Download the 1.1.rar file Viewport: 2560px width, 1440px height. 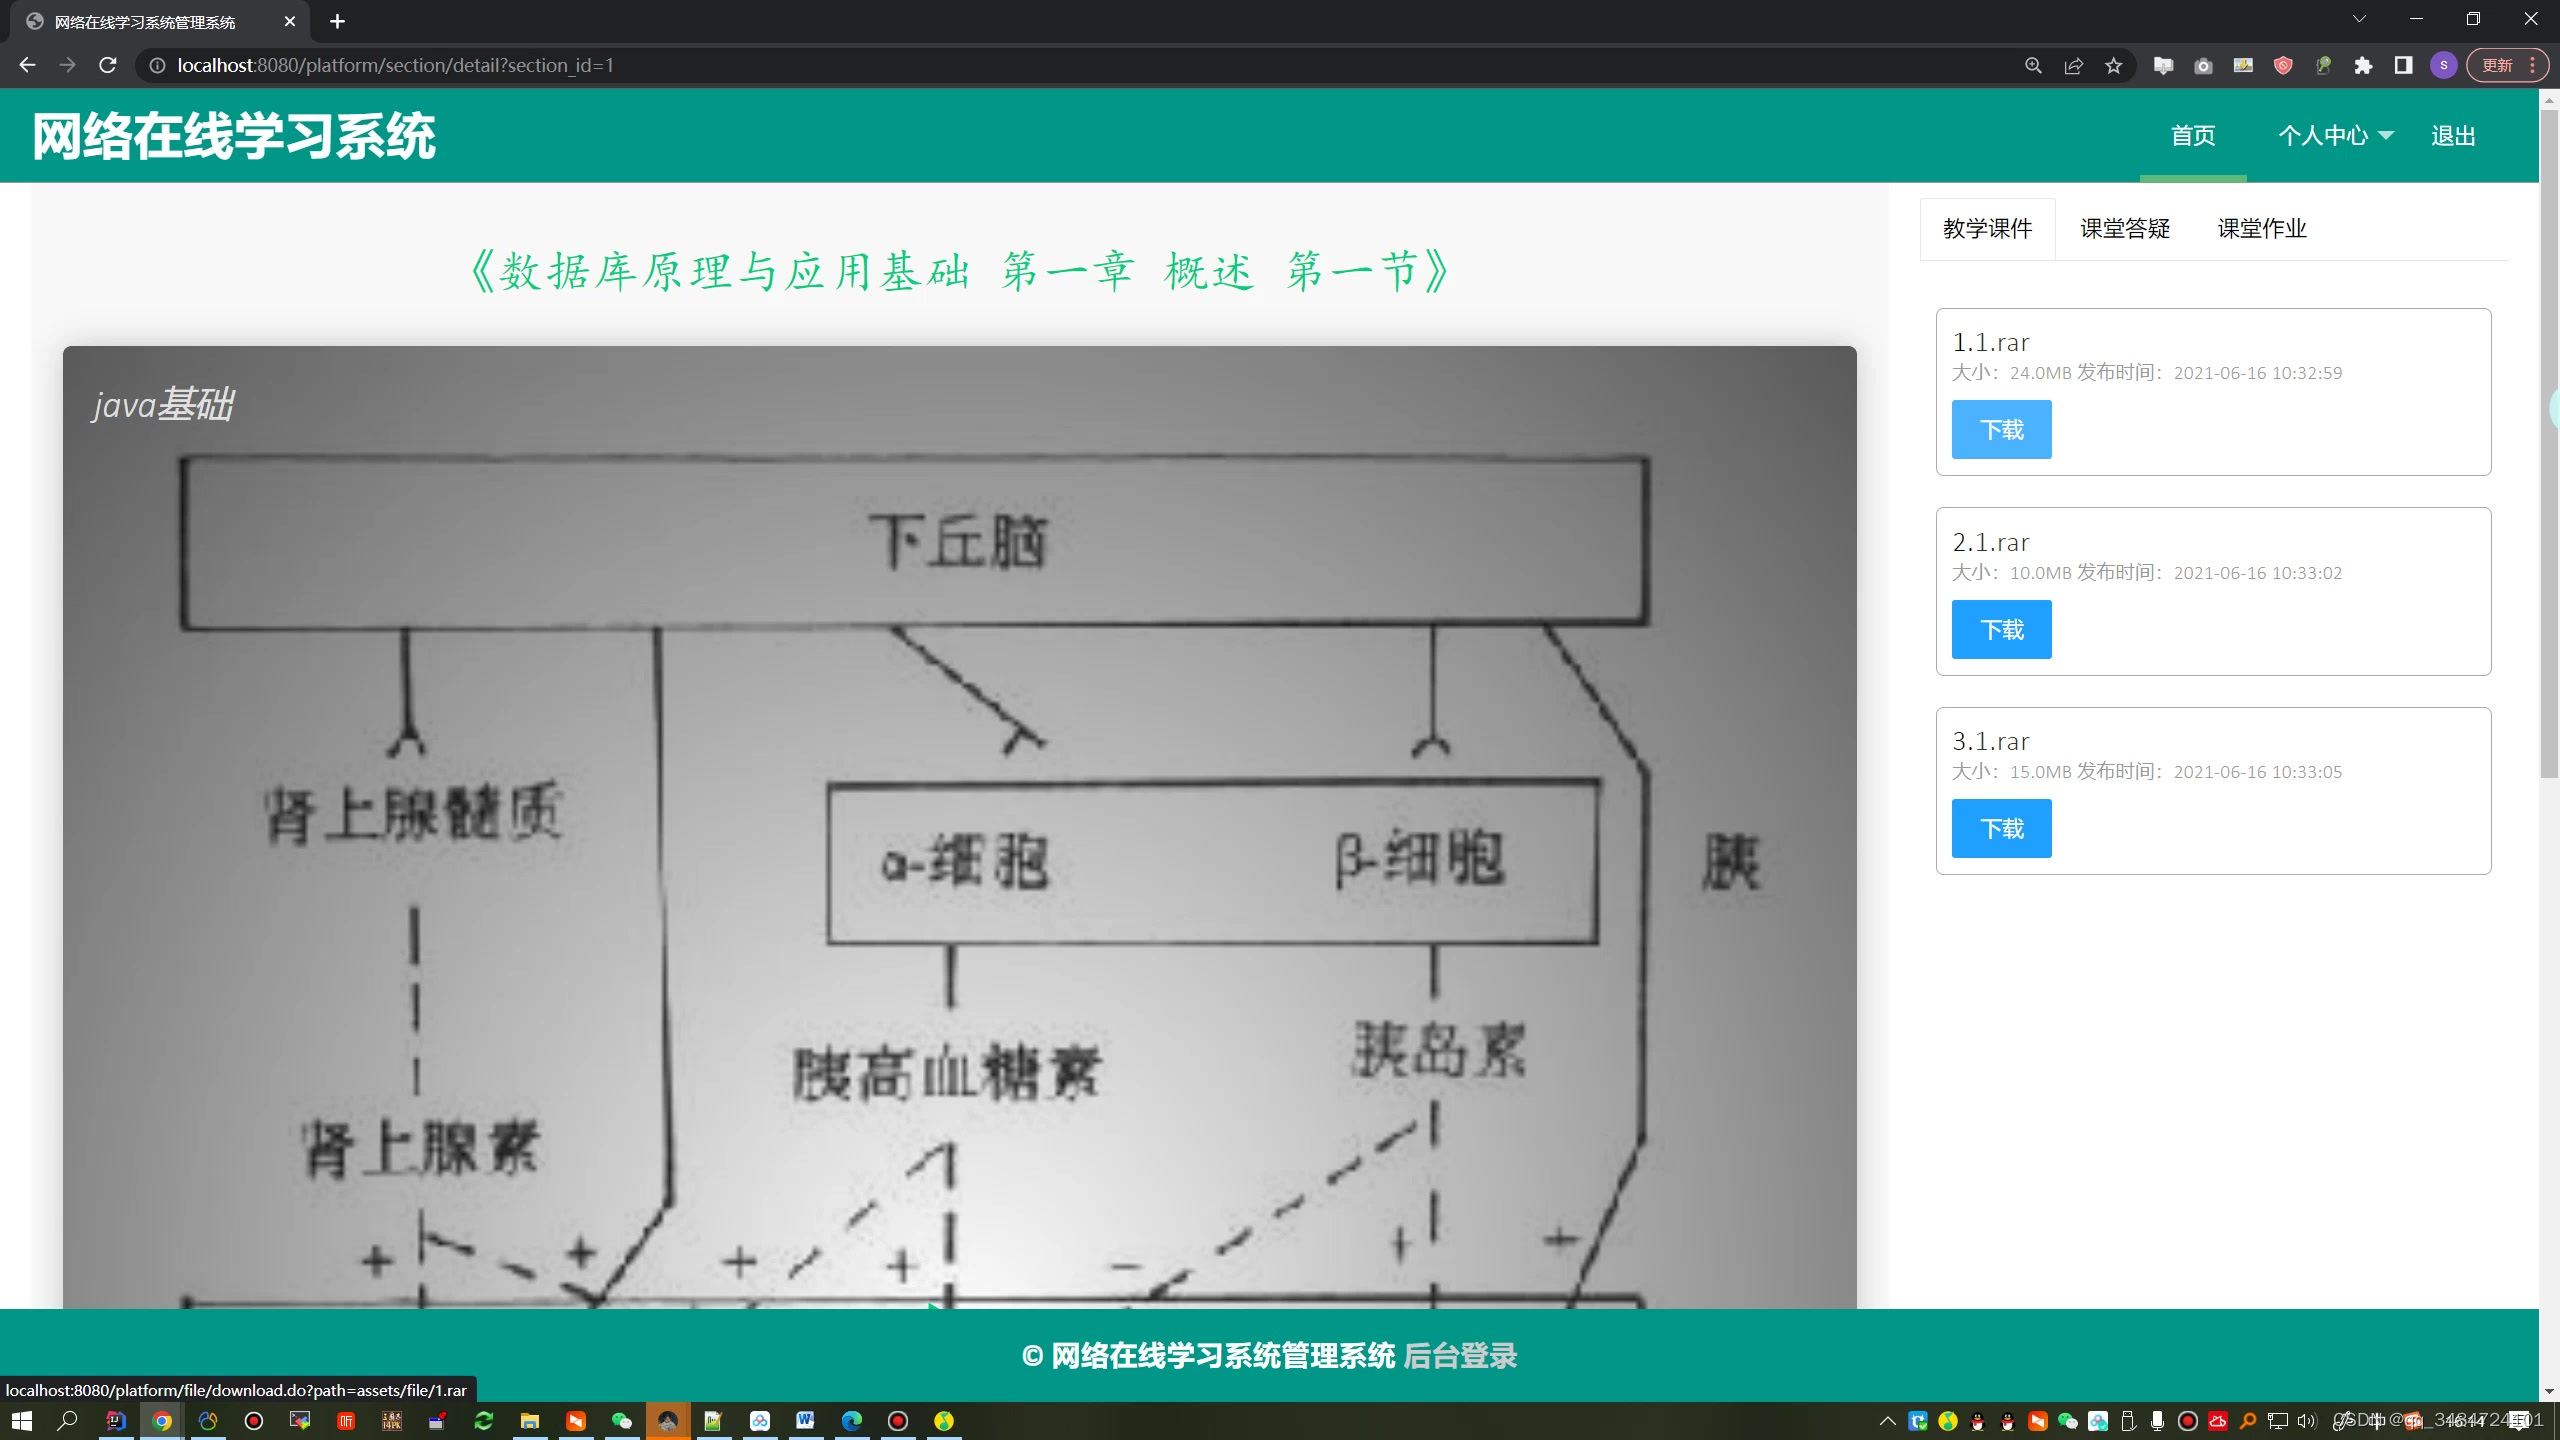(2001, 430)
